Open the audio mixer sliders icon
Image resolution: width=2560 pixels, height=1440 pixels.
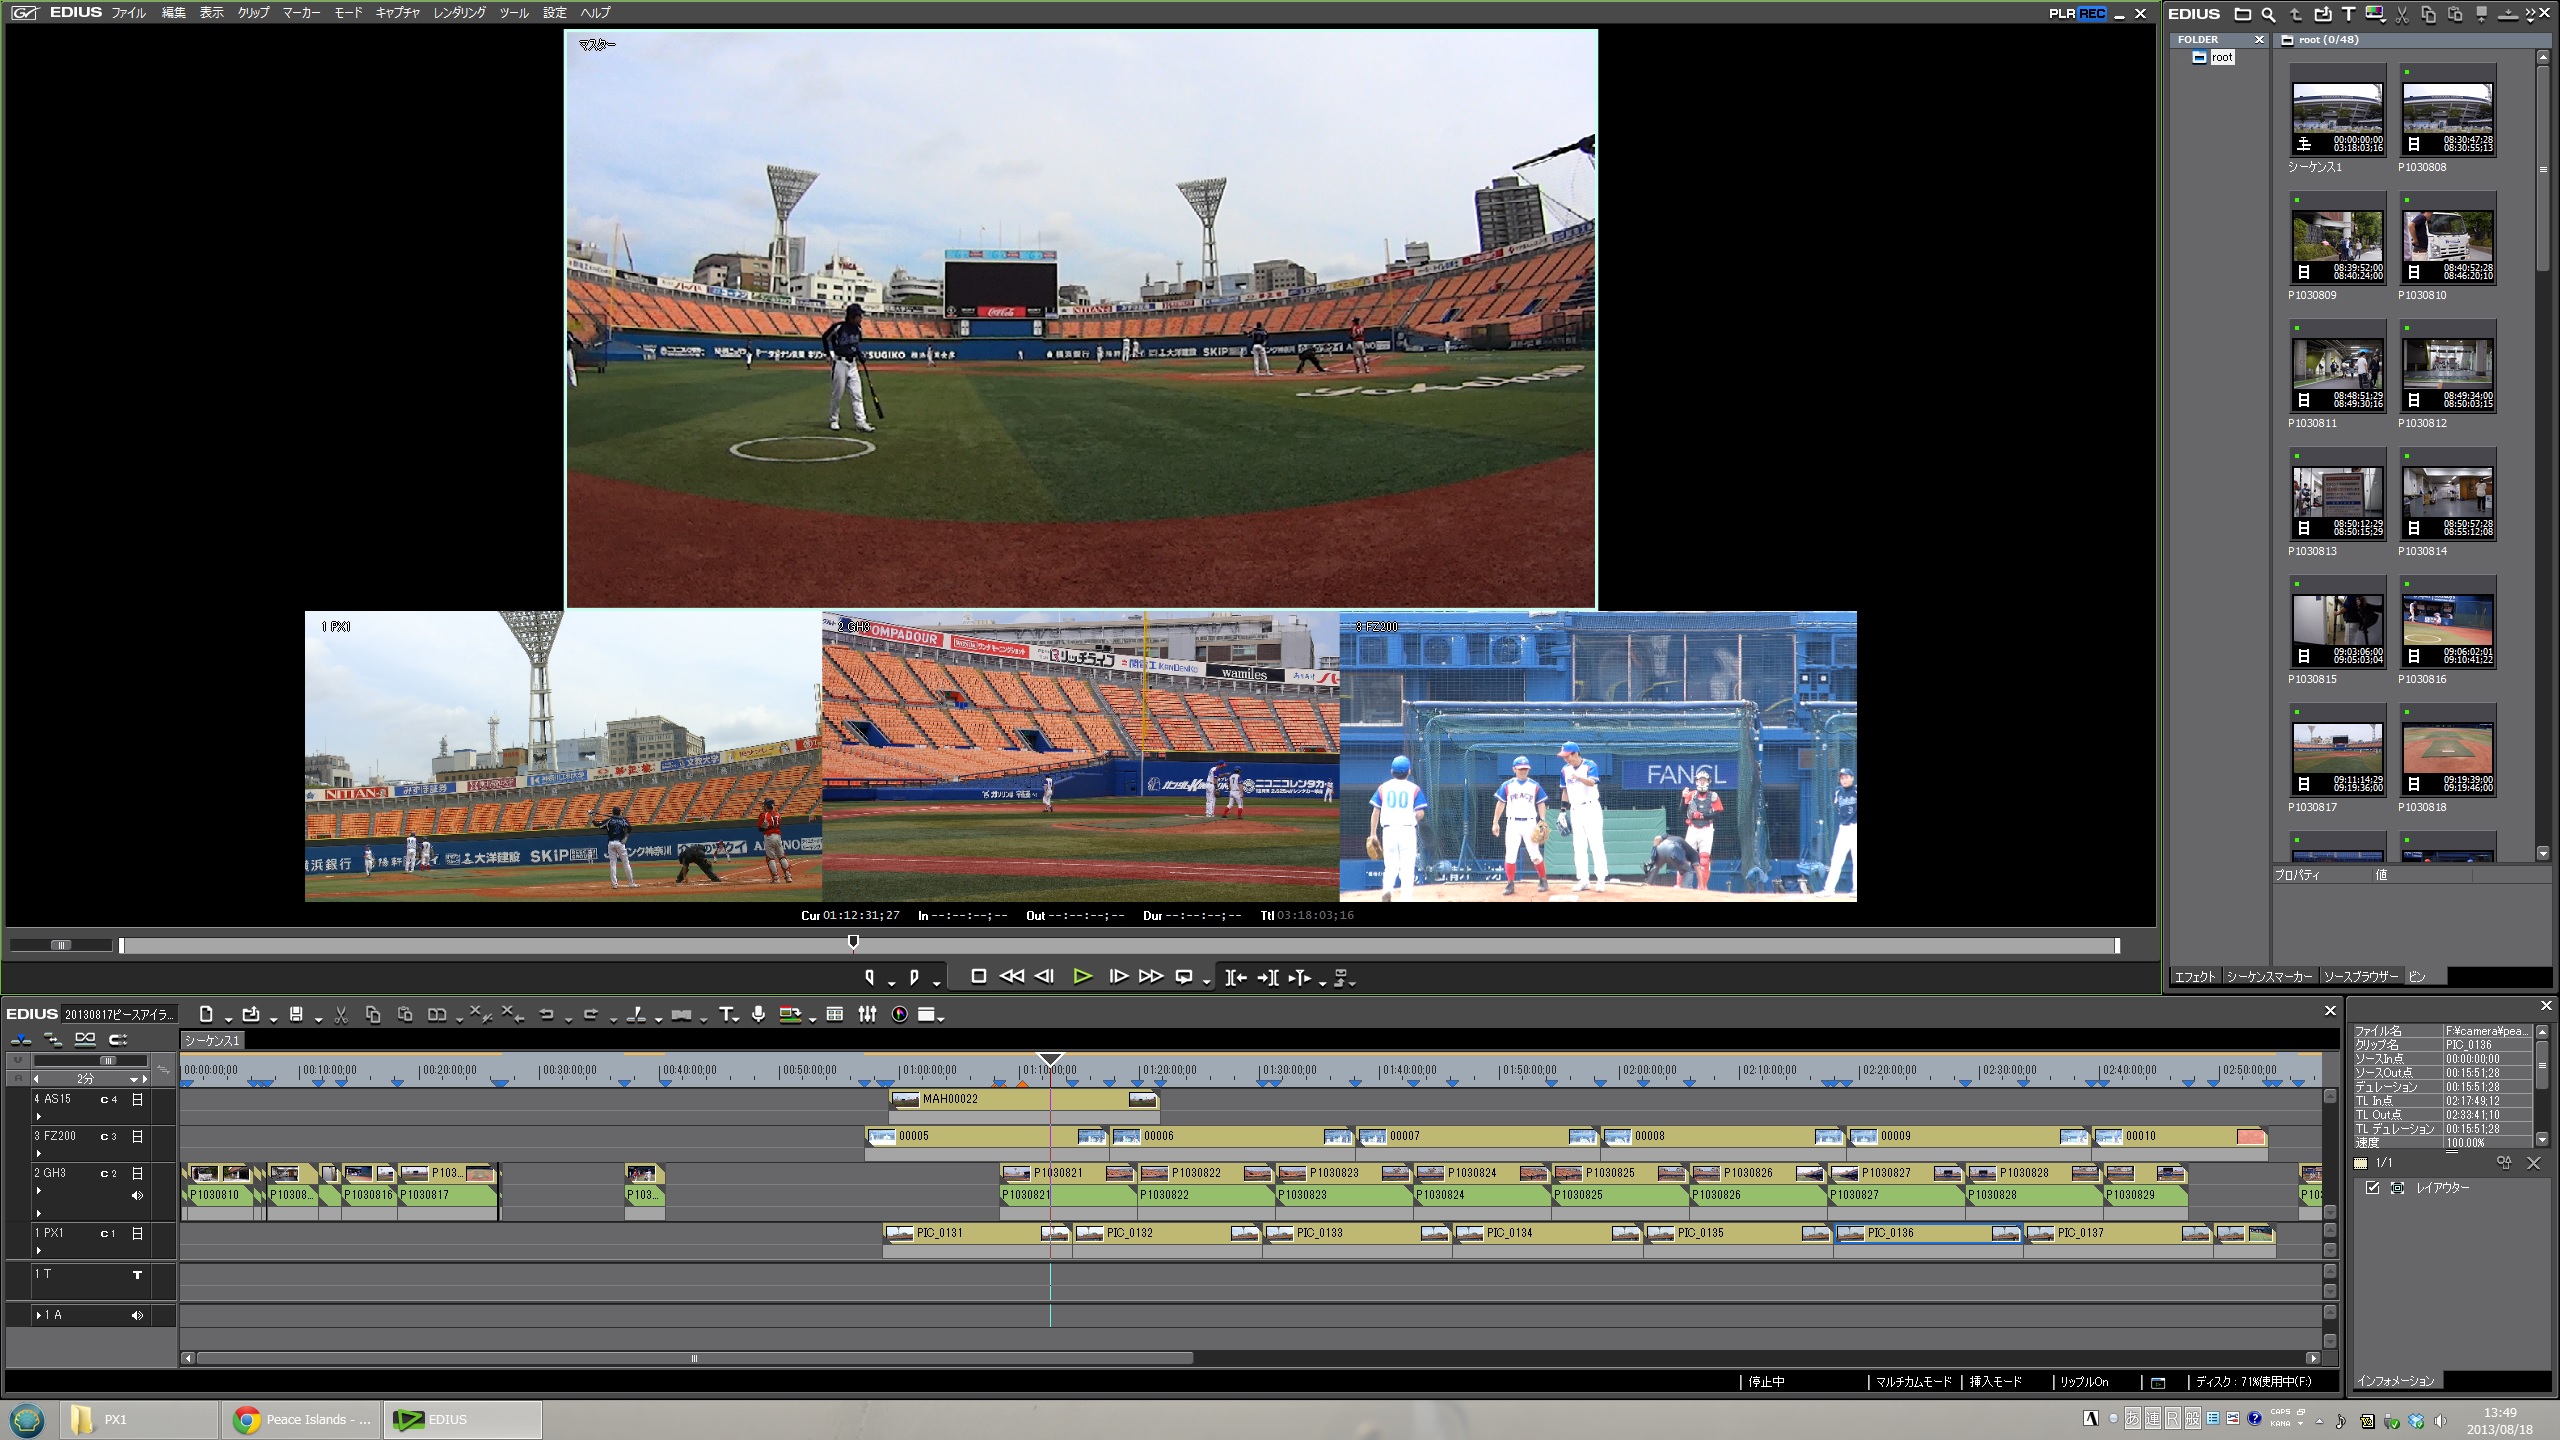click(x=867, y=1014)
